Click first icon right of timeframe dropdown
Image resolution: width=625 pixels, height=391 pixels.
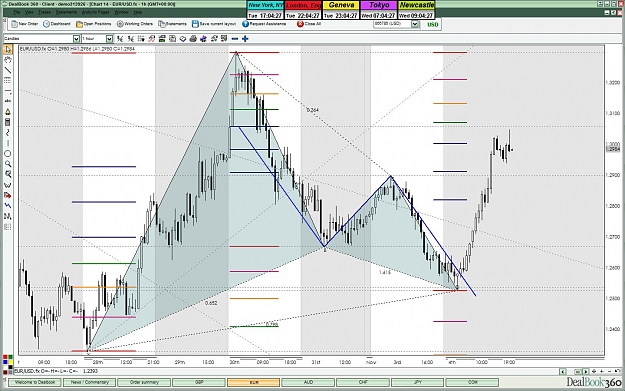coord(120,39)
